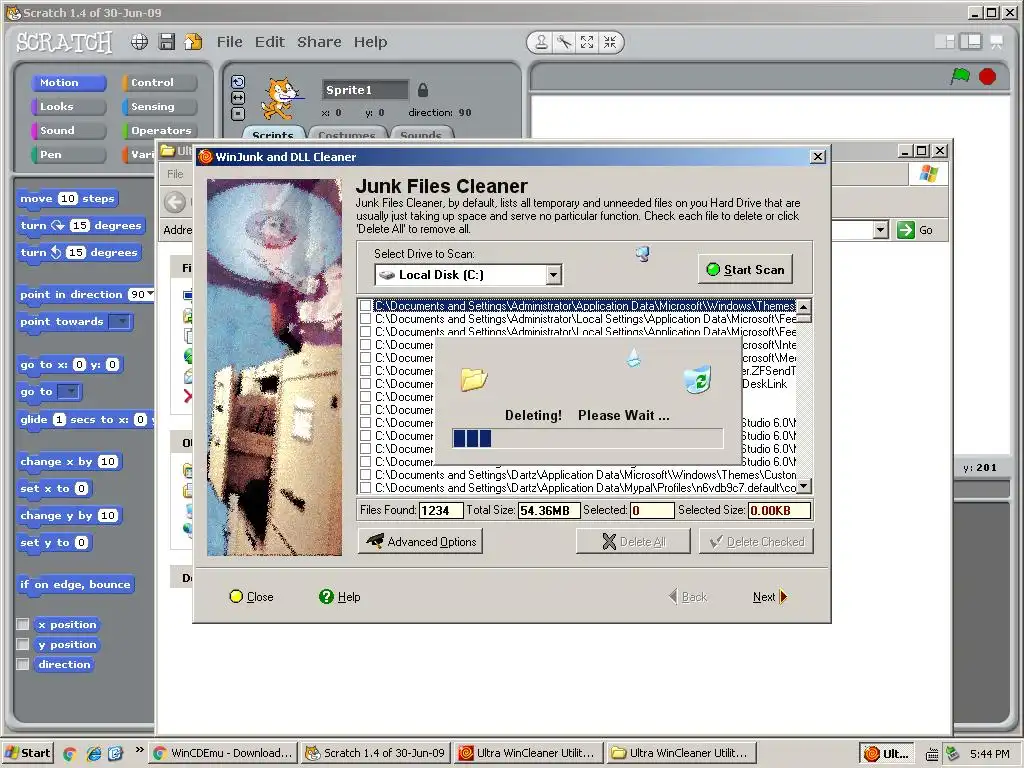1024x768 pixels.
Task: Click the third quick launch icon next to Internet Explorer
Action: (x=116, y=754)
